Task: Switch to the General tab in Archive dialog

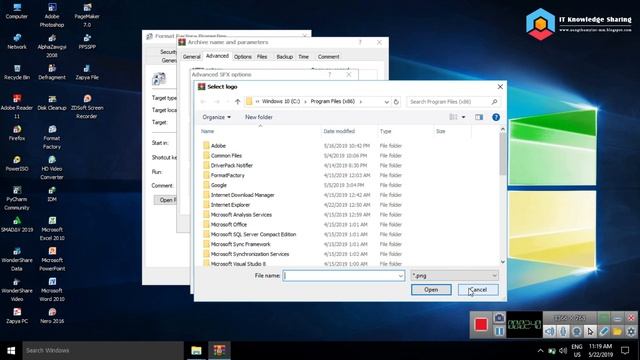Action: tap(191, 57)
